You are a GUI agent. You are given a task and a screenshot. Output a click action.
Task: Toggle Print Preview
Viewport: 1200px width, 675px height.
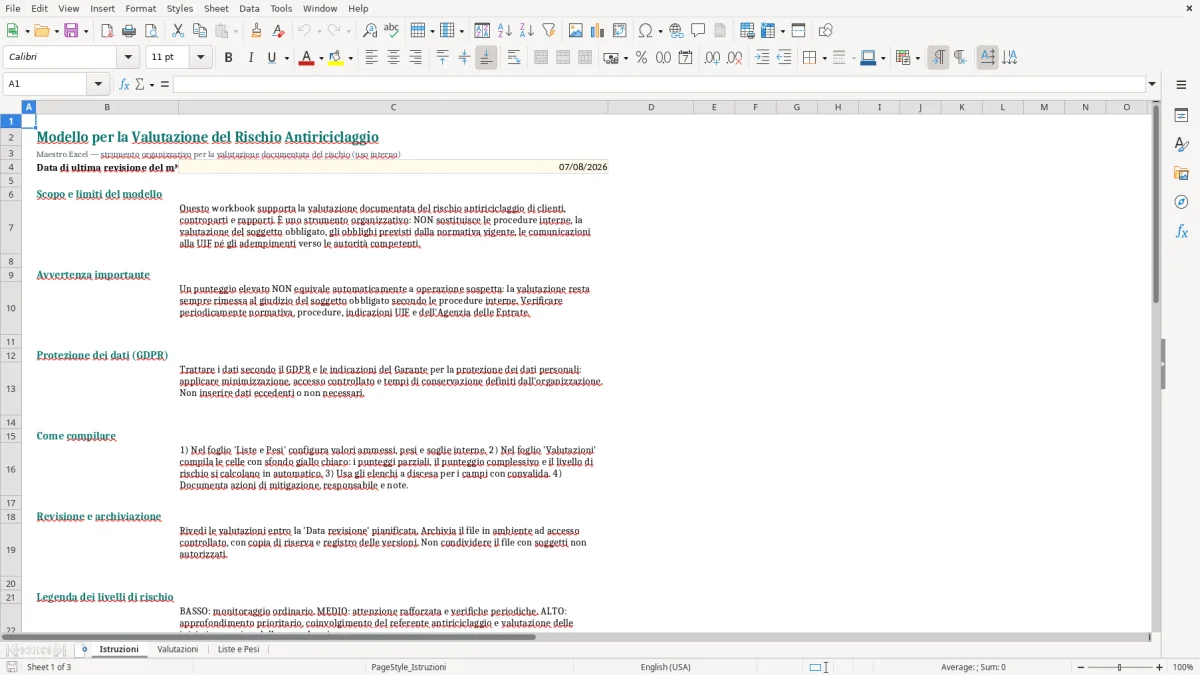[x=151, y=31]
